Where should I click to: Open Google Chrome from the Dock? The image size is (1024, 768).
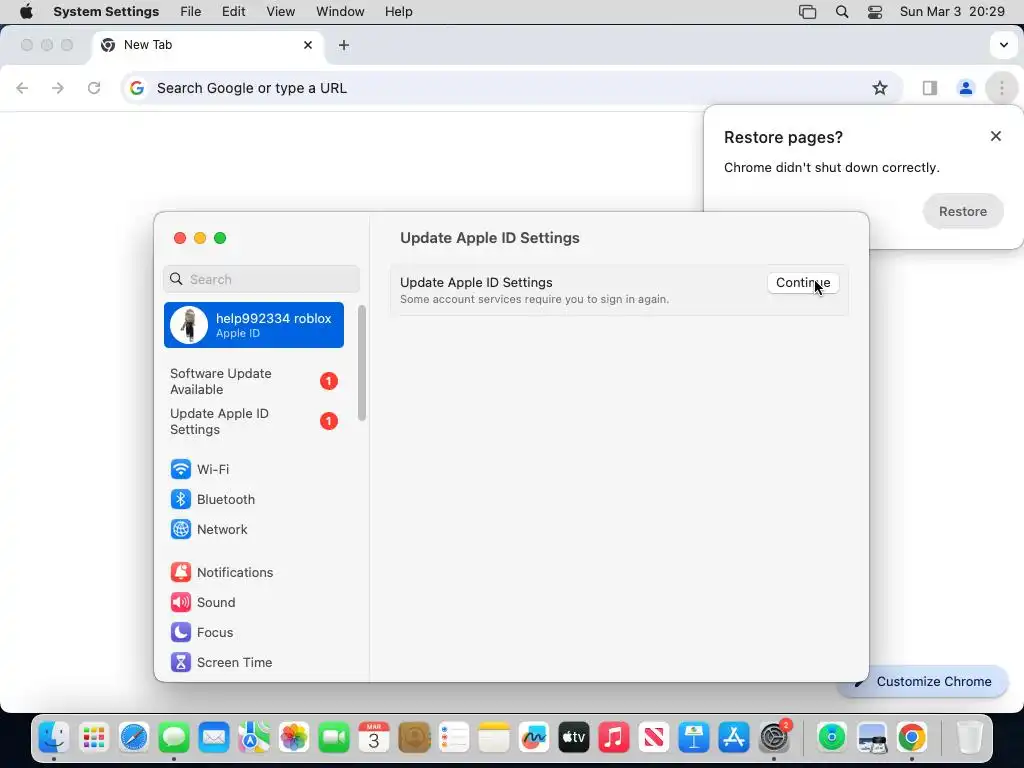pos(912,738)
